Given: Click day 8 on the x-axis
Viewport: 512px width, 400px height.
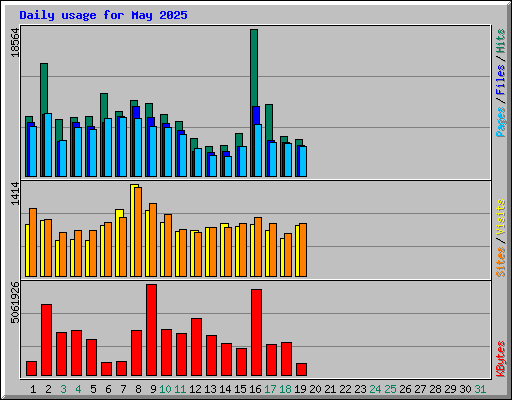Looking at the screenshot, I should [x=138, y=389].
